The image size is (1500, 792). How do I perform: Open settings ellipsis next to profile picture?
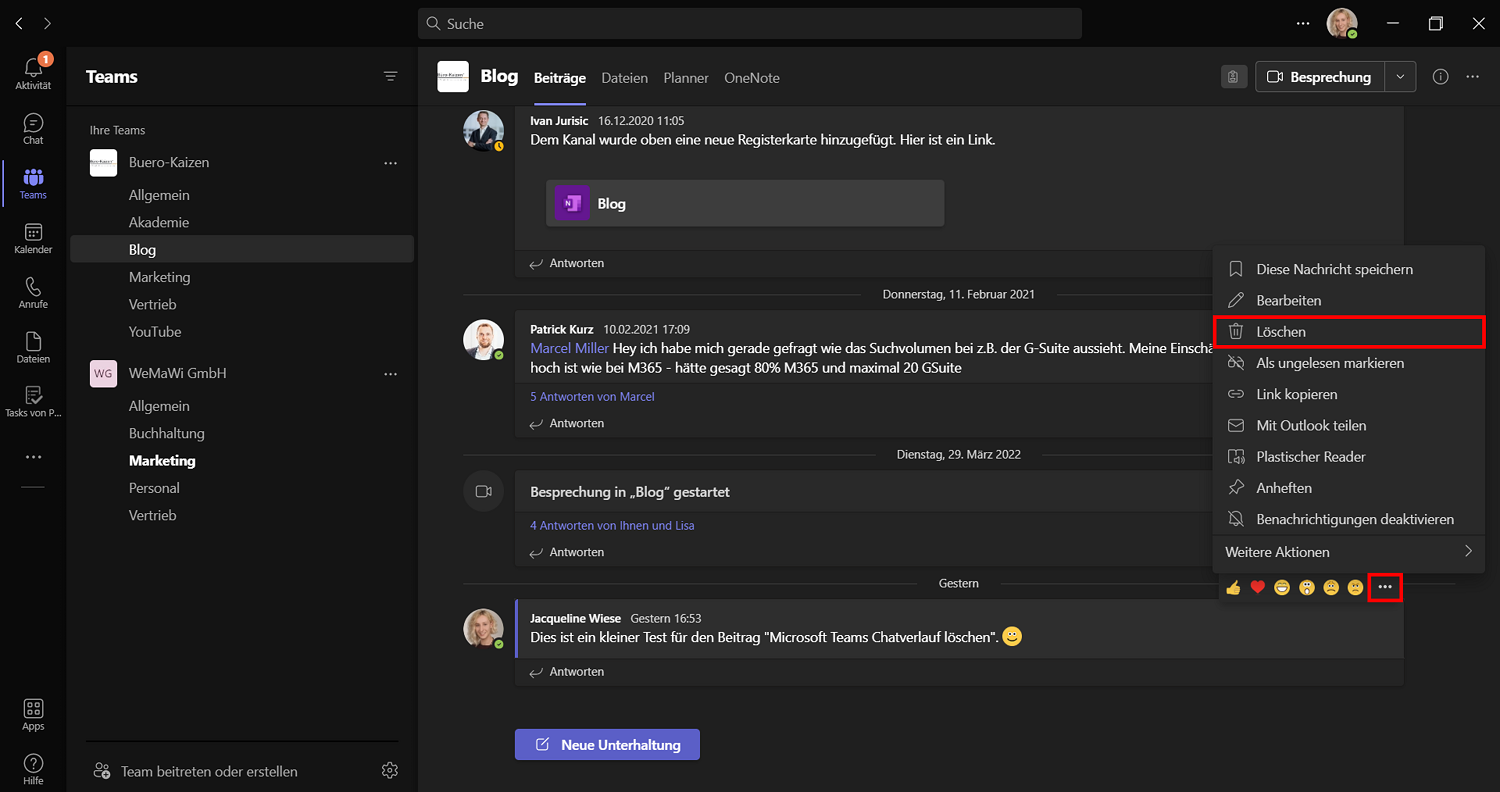pos(1302,23)
